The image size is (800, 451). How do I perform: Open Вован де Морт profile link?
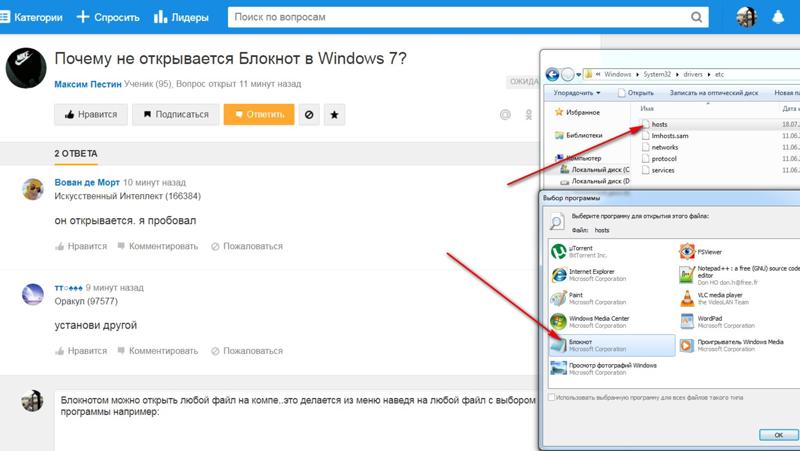tap(87, 182)
